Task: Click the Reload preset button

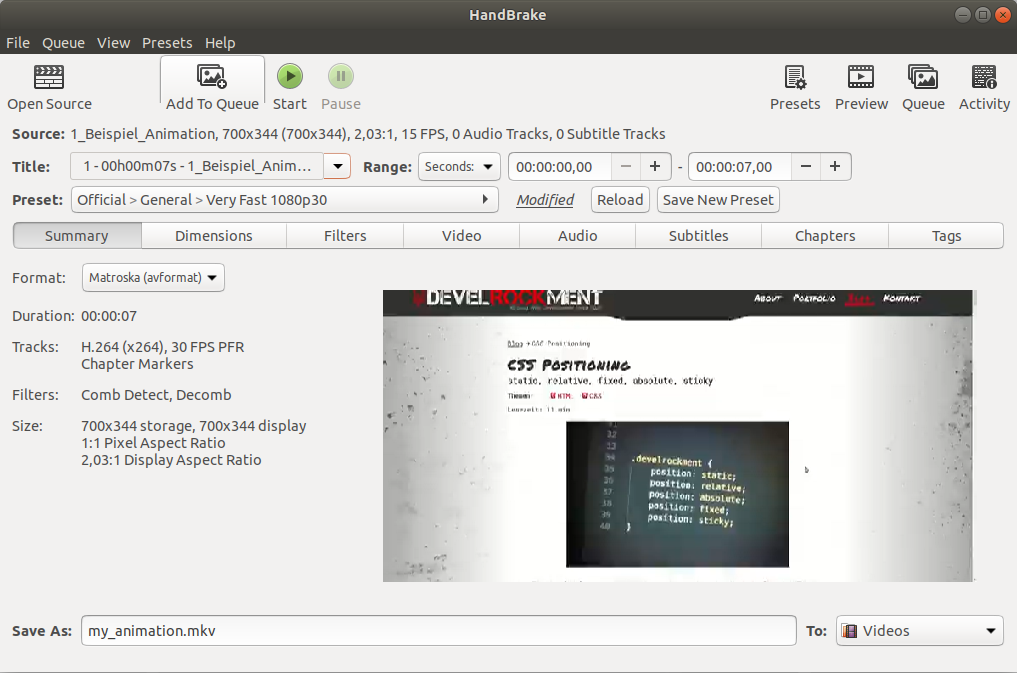Action: click(620, 200)
